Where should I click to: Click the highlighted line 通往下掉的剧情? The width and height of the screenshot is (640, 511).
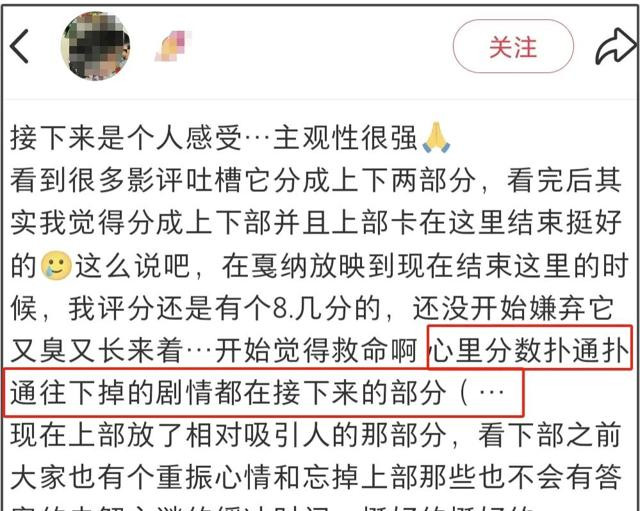111,392
